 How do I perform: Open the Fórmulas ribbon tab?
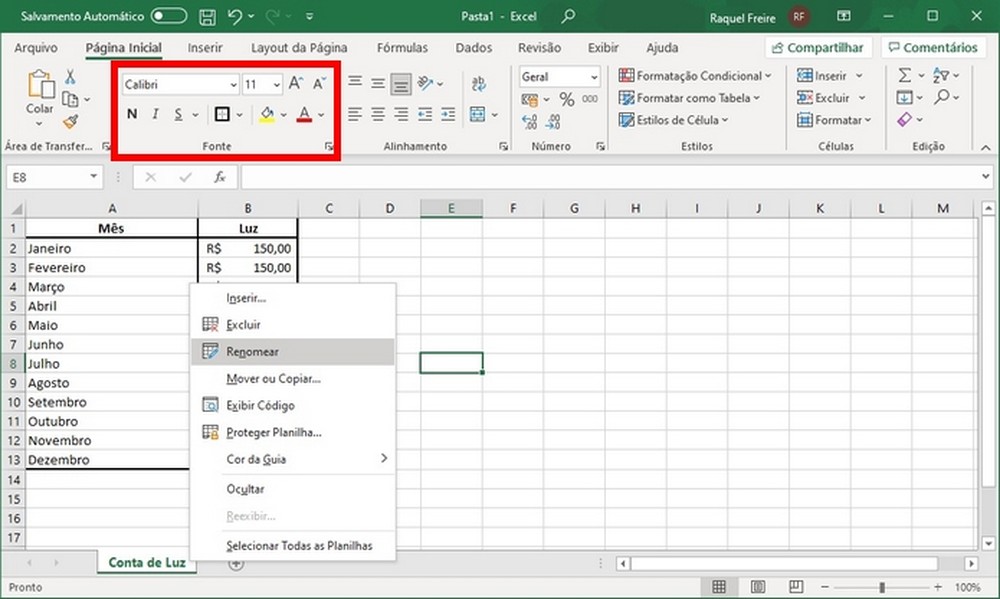coord(402,48)
